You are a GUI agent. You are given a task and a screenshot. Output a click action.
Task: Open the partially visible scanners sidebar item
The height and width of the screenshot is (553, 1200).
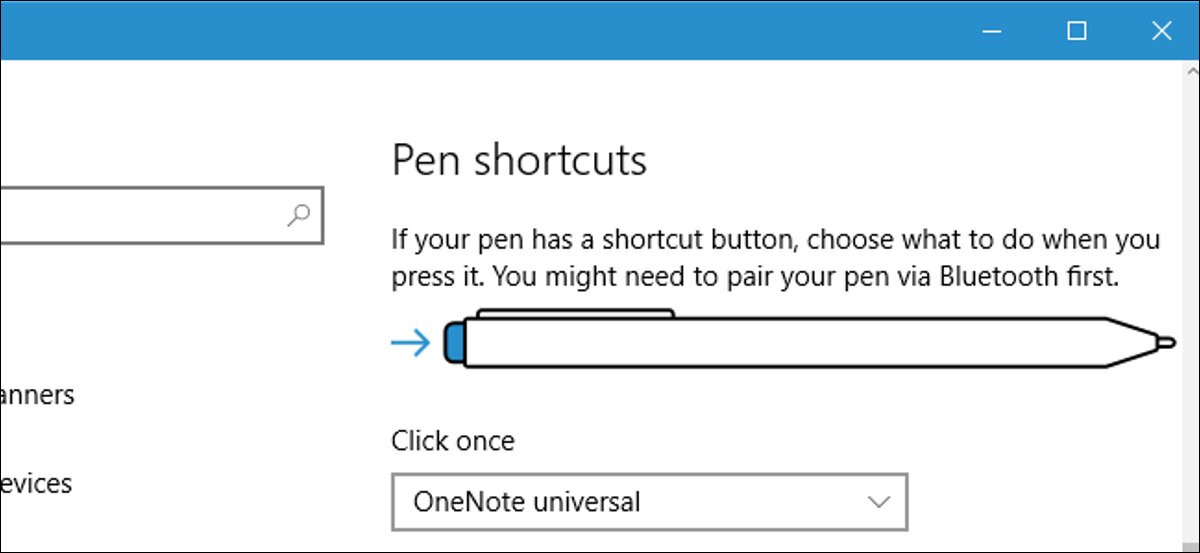pyautogui.click(x=37, y=395)
